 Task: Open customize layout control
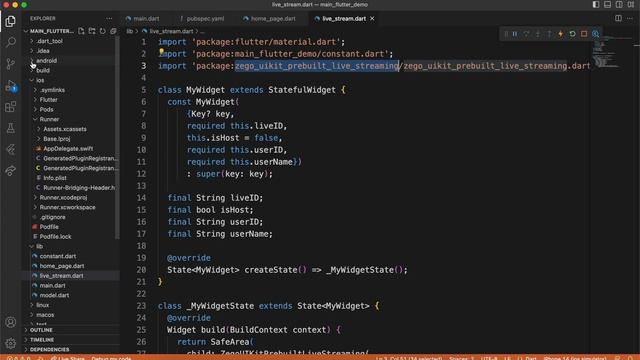point(631,4)
